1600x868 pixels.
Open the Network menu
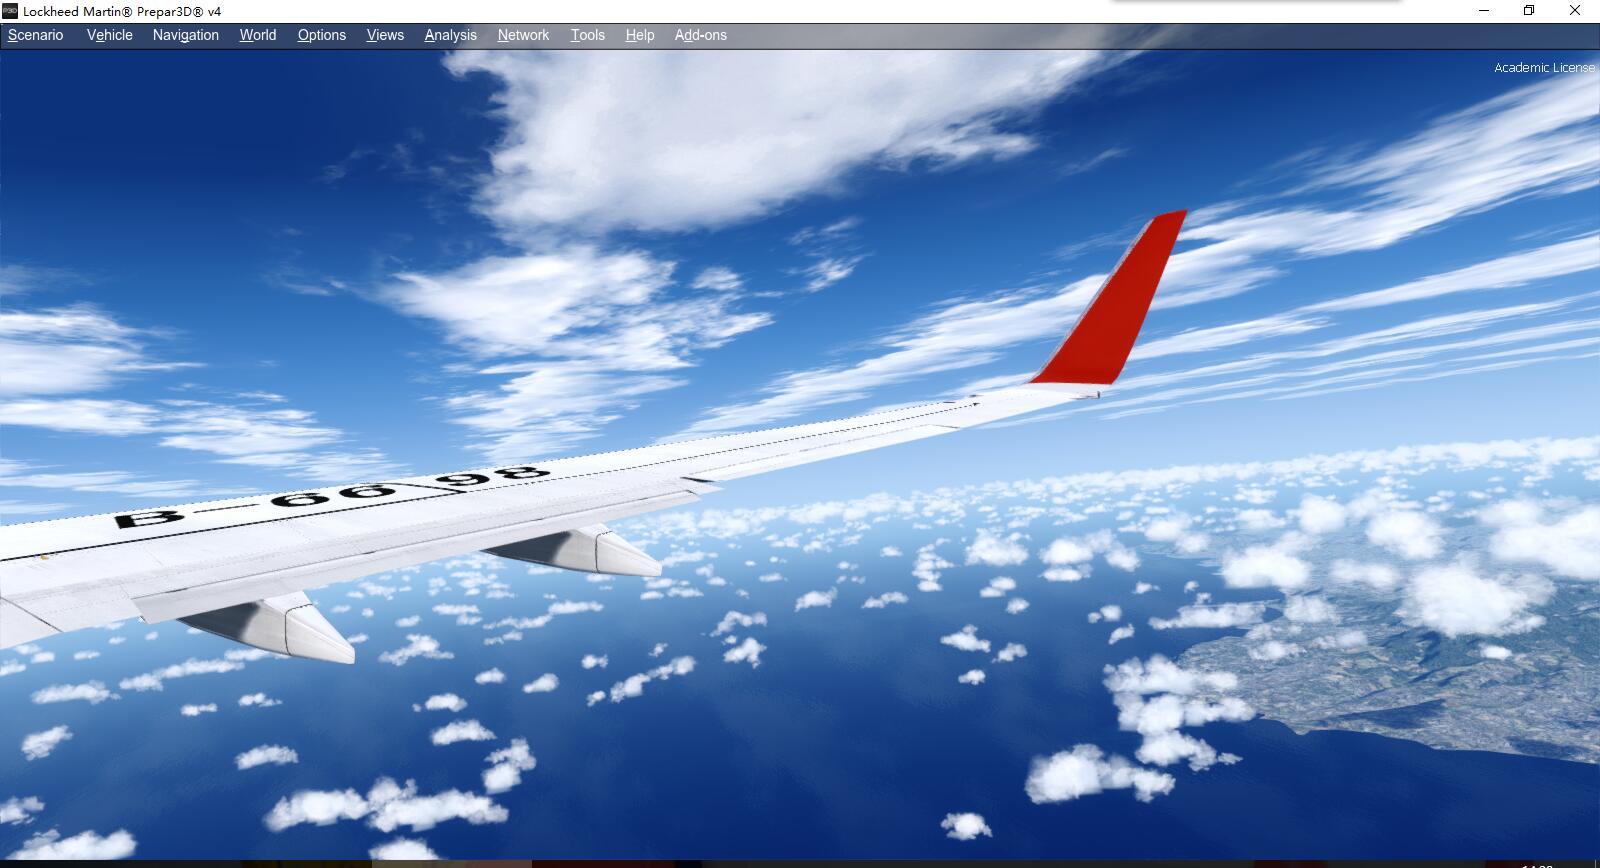click(524, 35)
